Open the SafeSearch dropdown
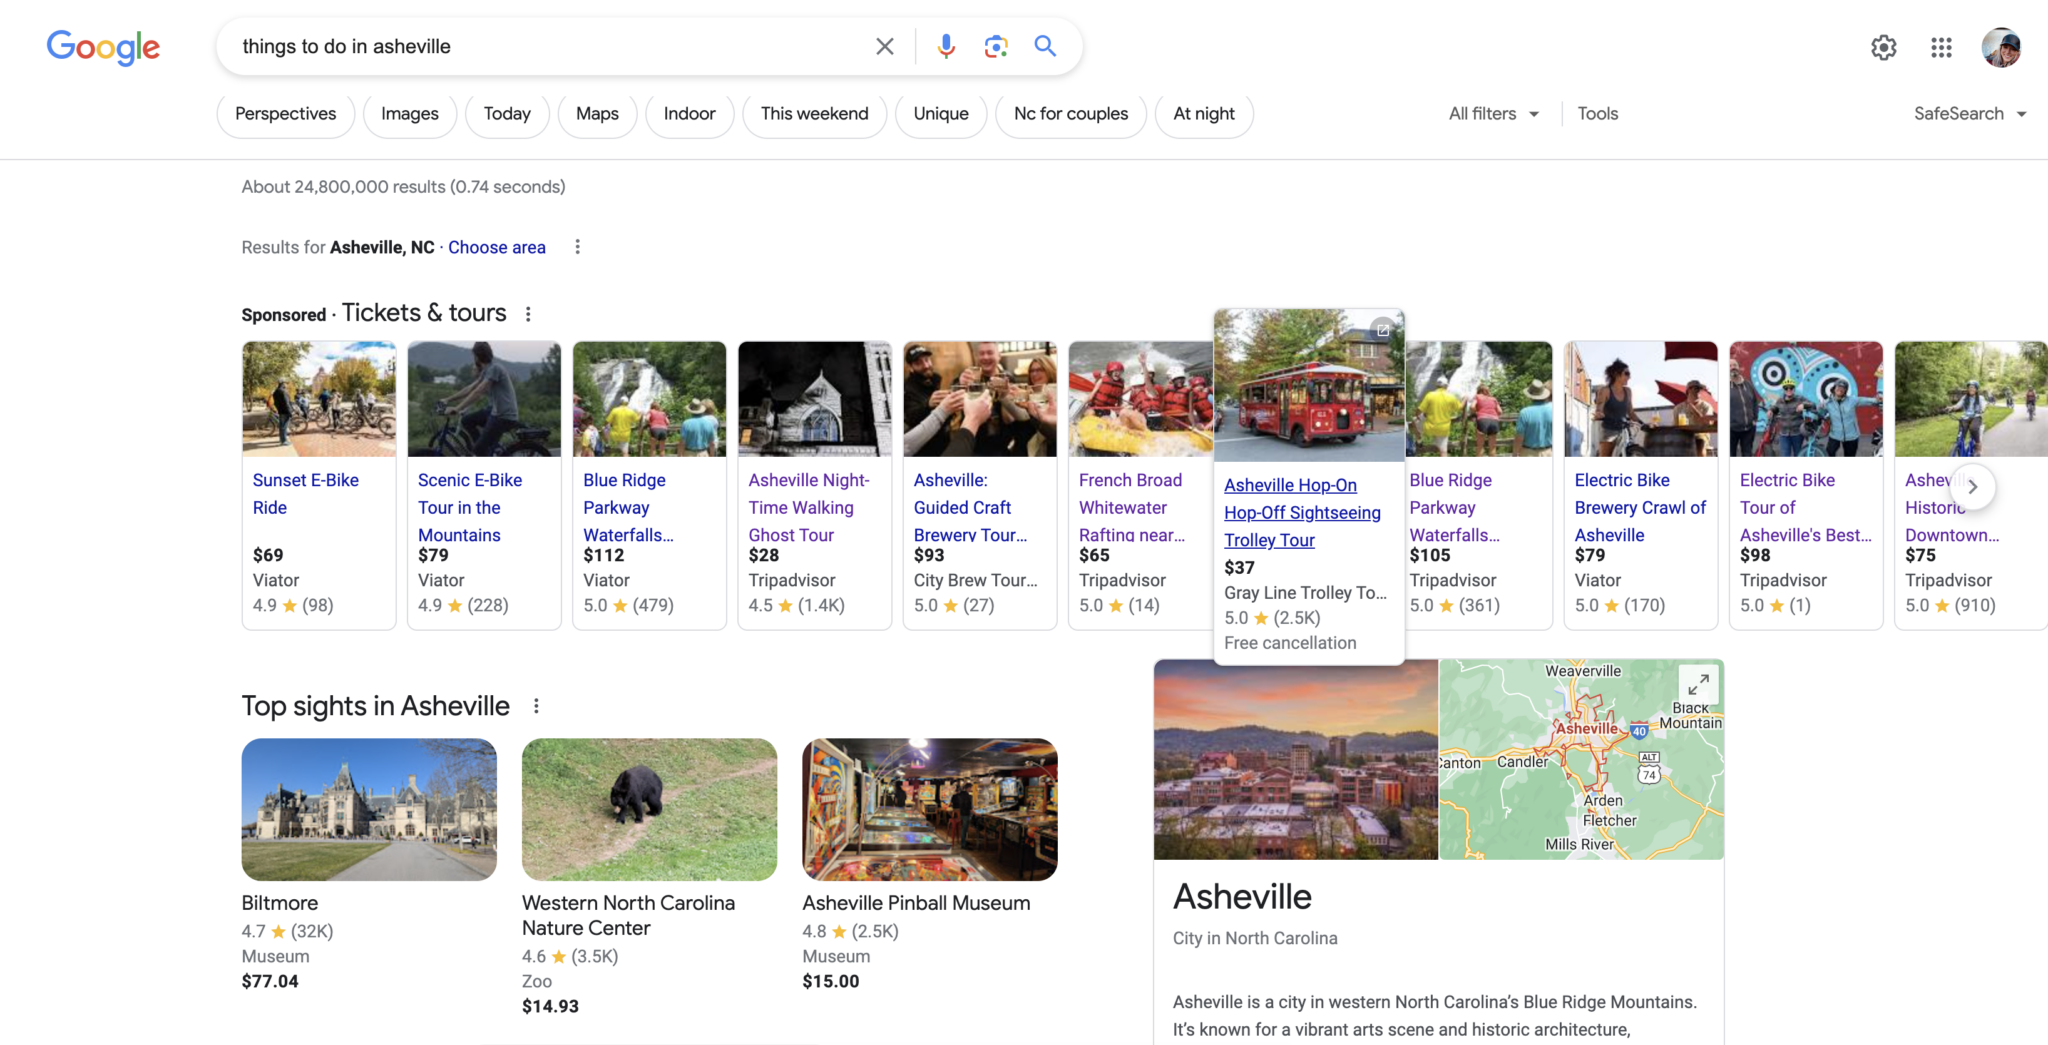Screen dimensions: 2048x1045 [1968, 113]
